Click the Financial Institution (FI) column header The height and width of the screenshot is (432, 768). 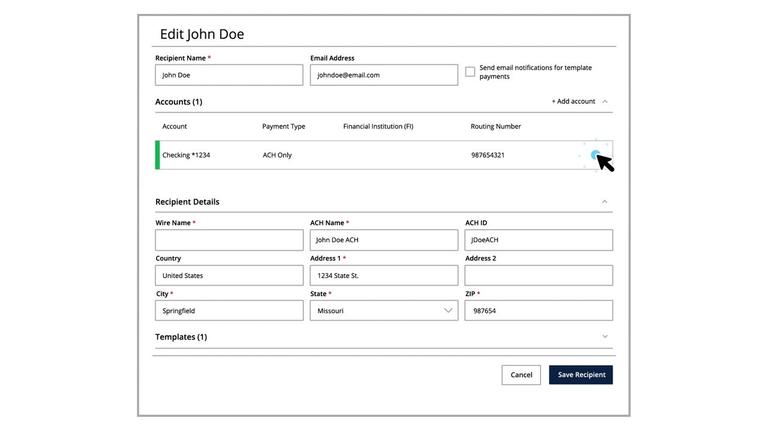378,126
